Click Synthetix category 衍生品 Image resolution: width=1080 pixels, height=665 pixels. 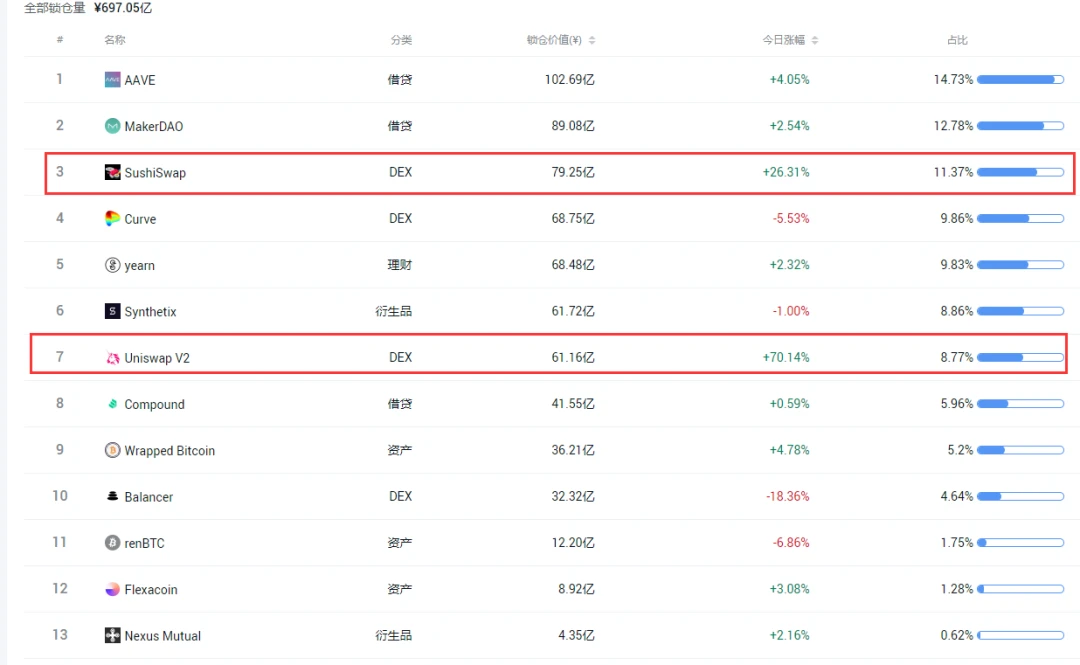394,311
